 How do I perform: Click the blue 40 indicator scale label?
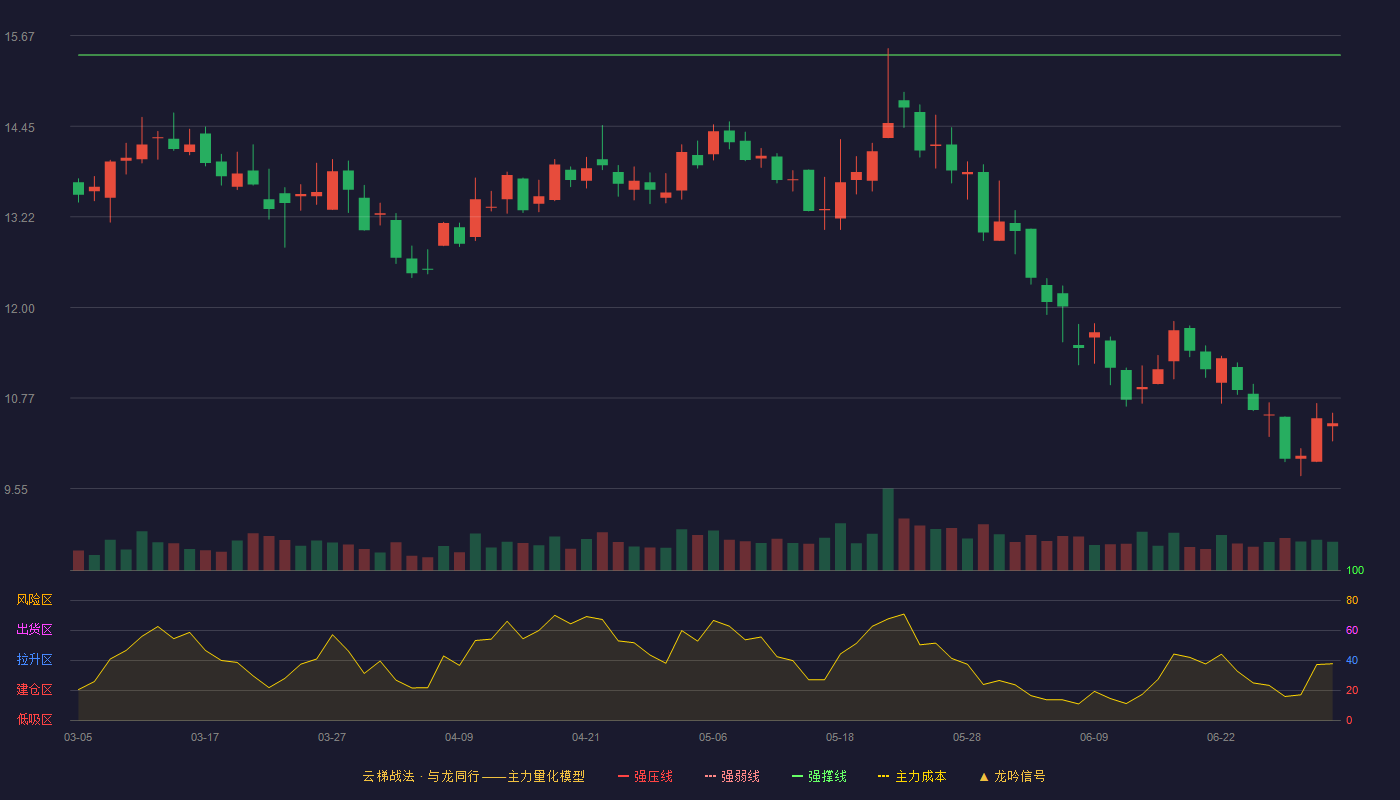1352,661
